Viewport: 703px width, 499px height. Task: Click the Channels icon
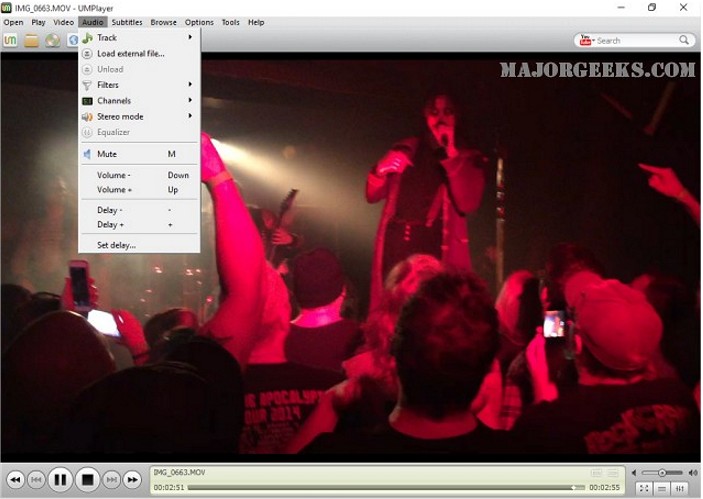(87, 101)
